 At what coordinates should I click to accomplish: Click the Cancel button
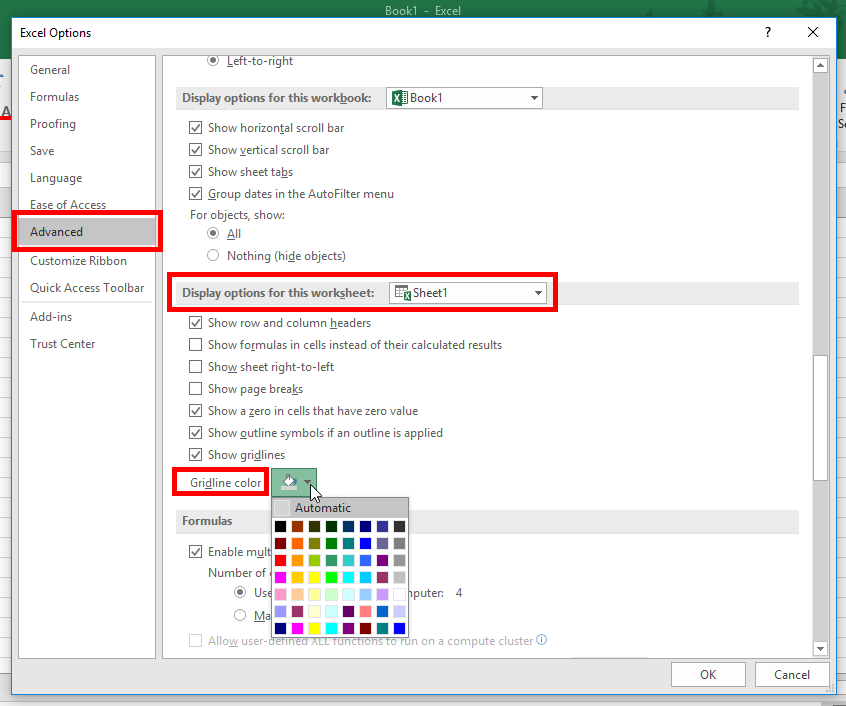pos(792,674)
